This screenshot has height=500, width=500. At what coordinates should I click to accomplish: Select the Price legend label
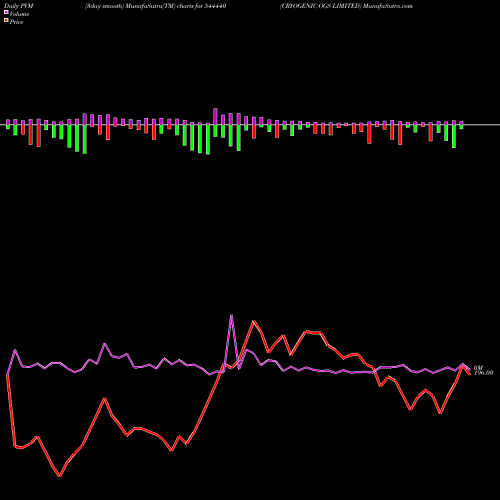[17, 22]
